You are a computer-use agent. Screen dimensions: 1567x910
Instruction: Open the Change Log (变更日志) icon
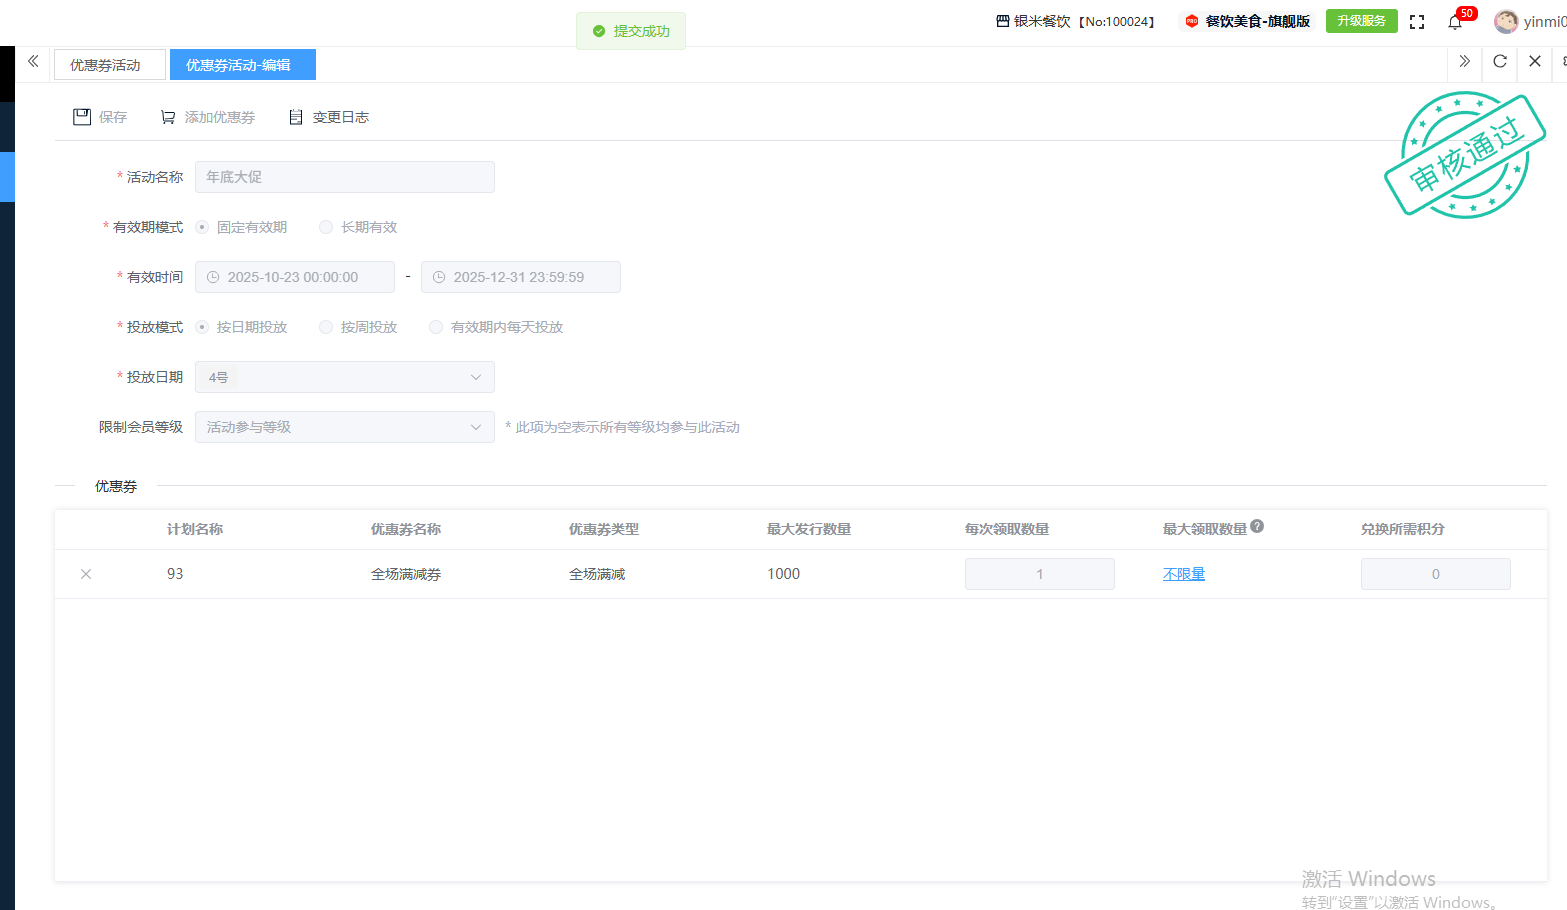click(295, 117)
